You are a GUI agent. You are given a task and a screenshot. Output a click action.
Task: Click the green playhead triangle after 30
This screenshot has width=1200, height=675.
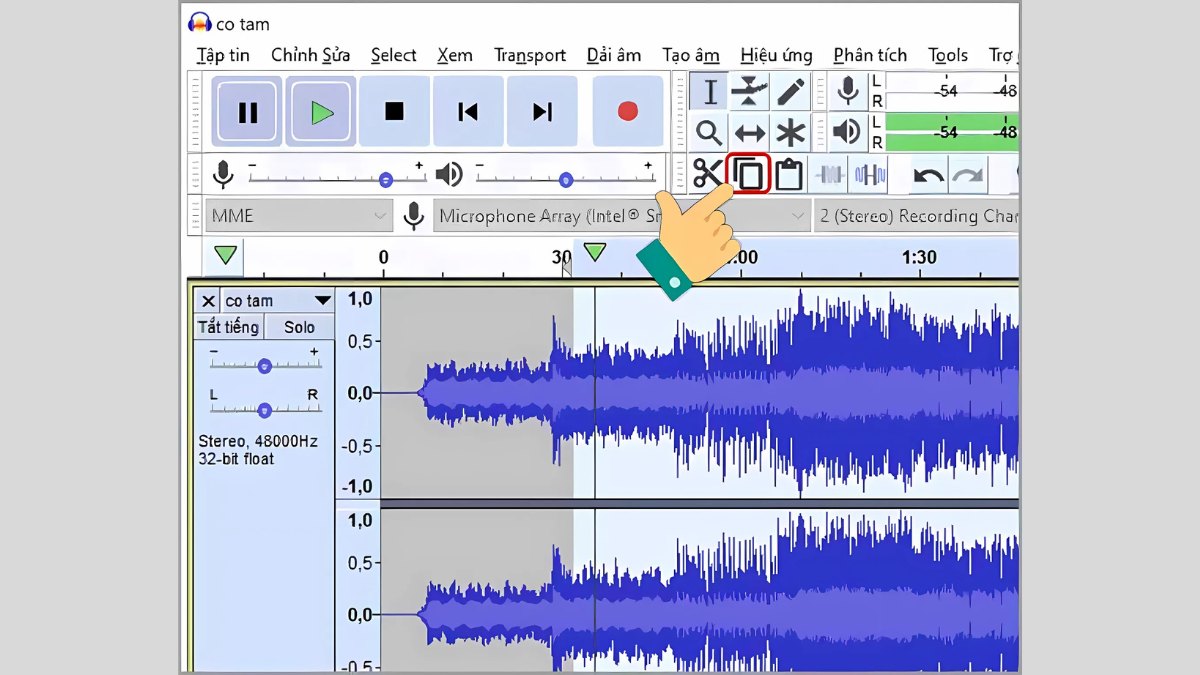[595, 252]
